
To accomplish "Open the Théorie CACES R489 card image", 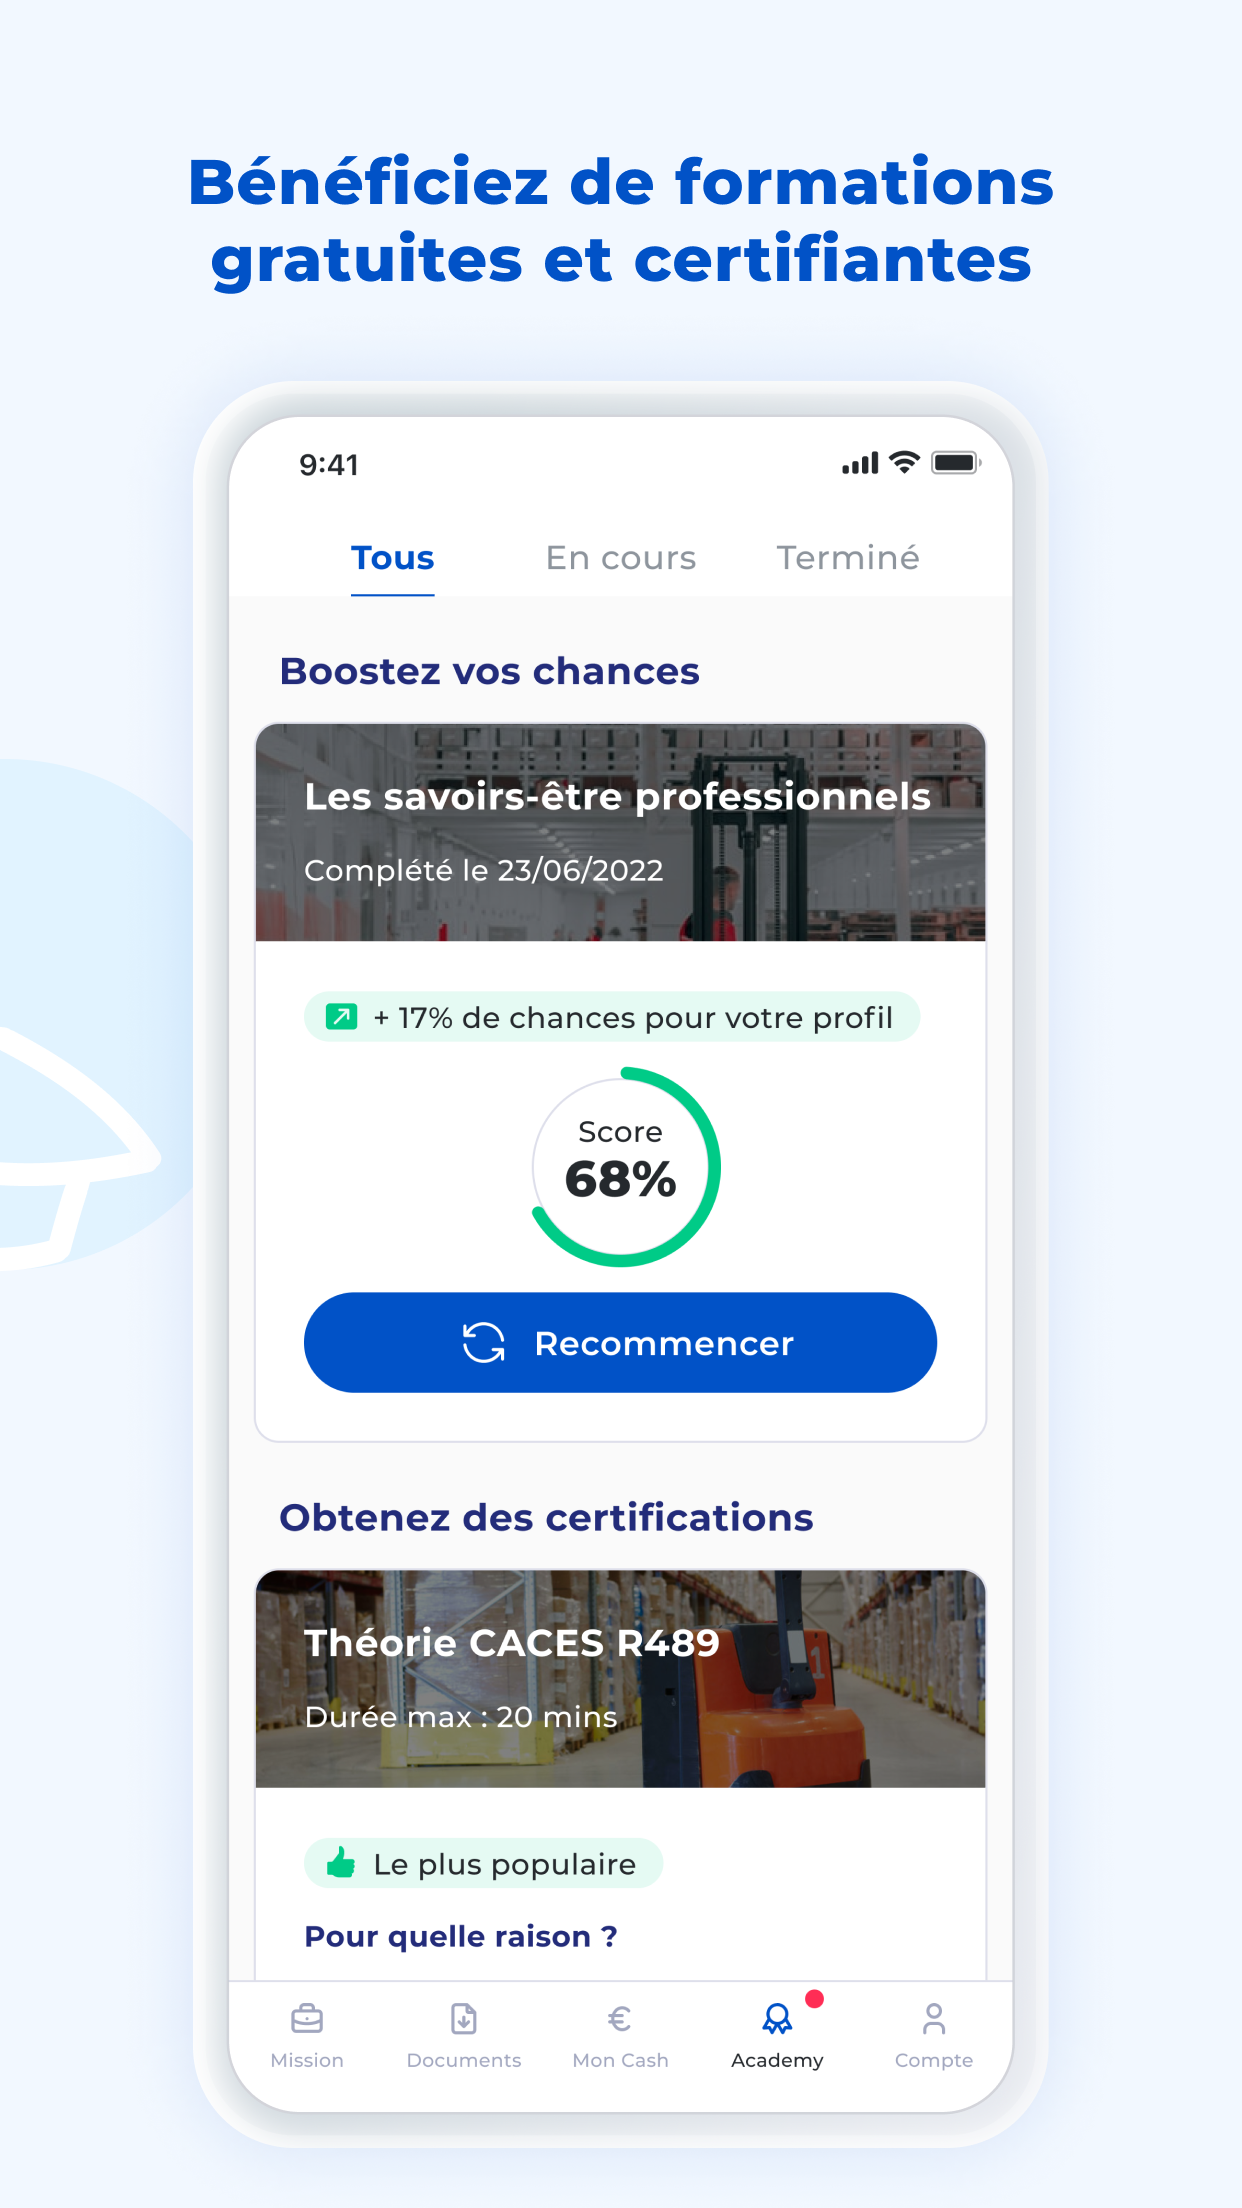I will 620,1679.
